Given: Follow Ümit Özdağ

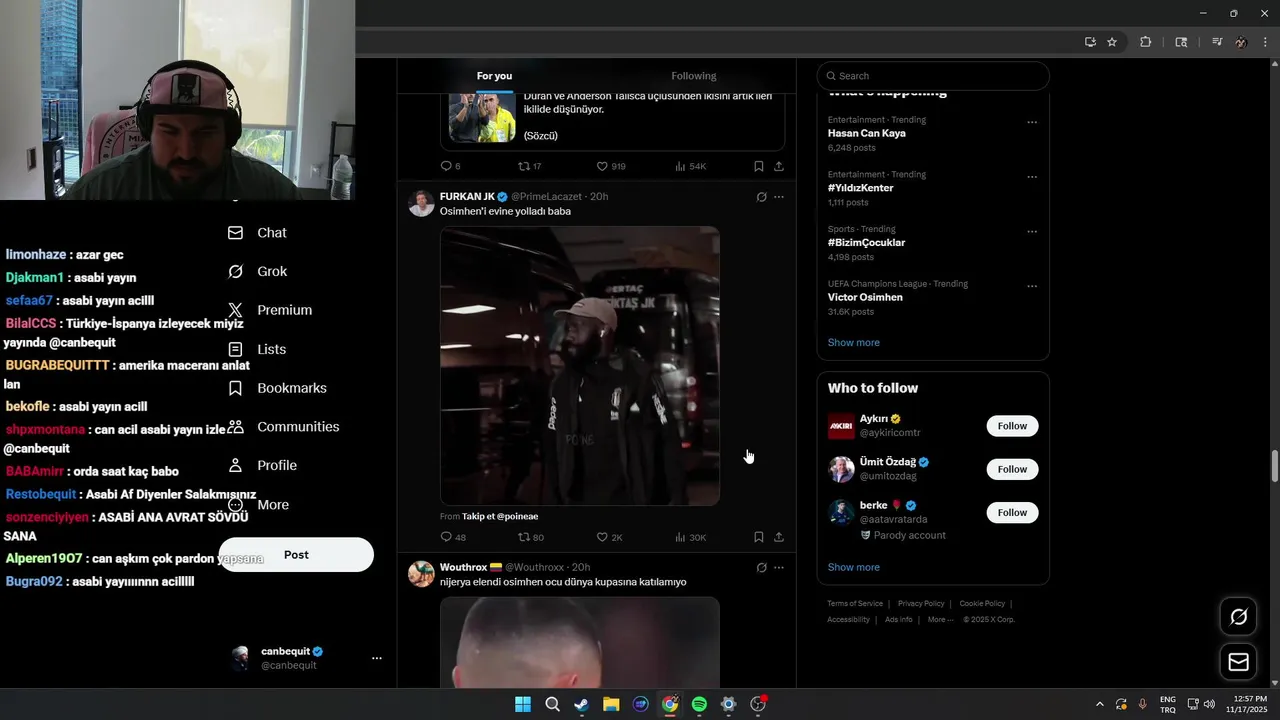Looking at the screenshot, I should (x=1012, y=469).
